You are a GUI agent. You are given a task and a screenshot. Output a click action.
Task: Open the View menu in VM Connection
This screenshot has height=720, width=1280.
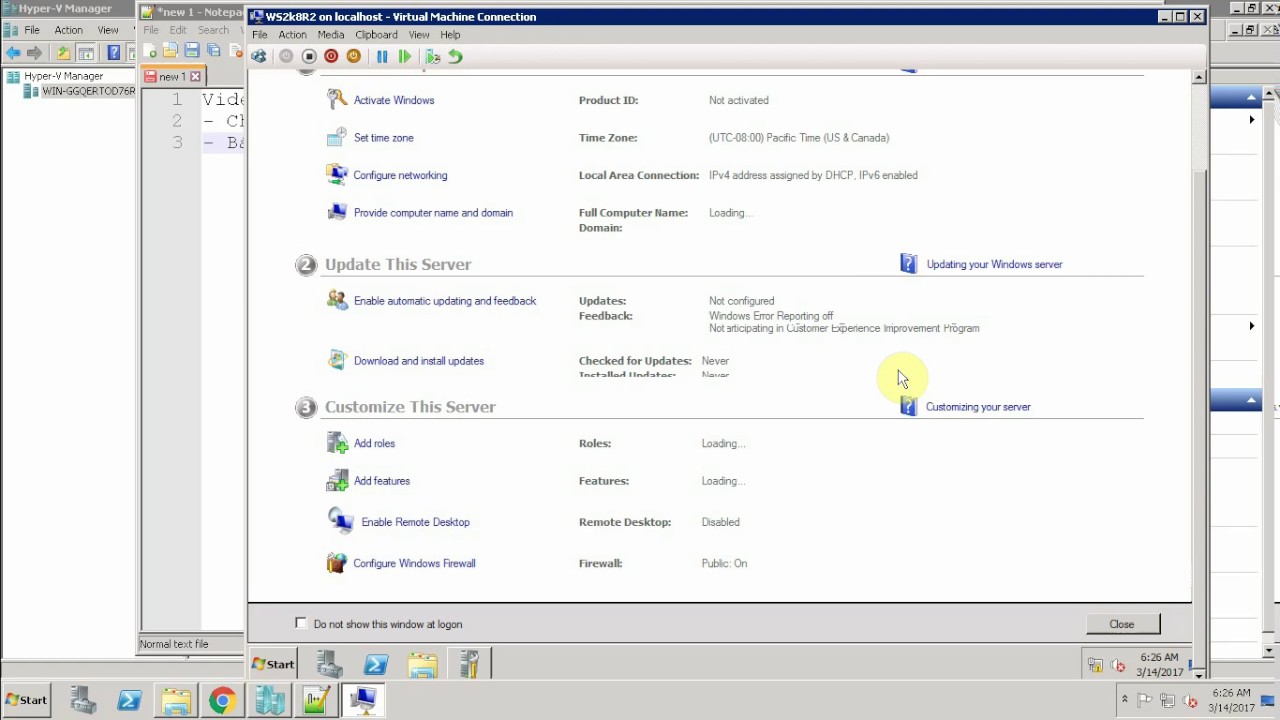pos(418,35)
